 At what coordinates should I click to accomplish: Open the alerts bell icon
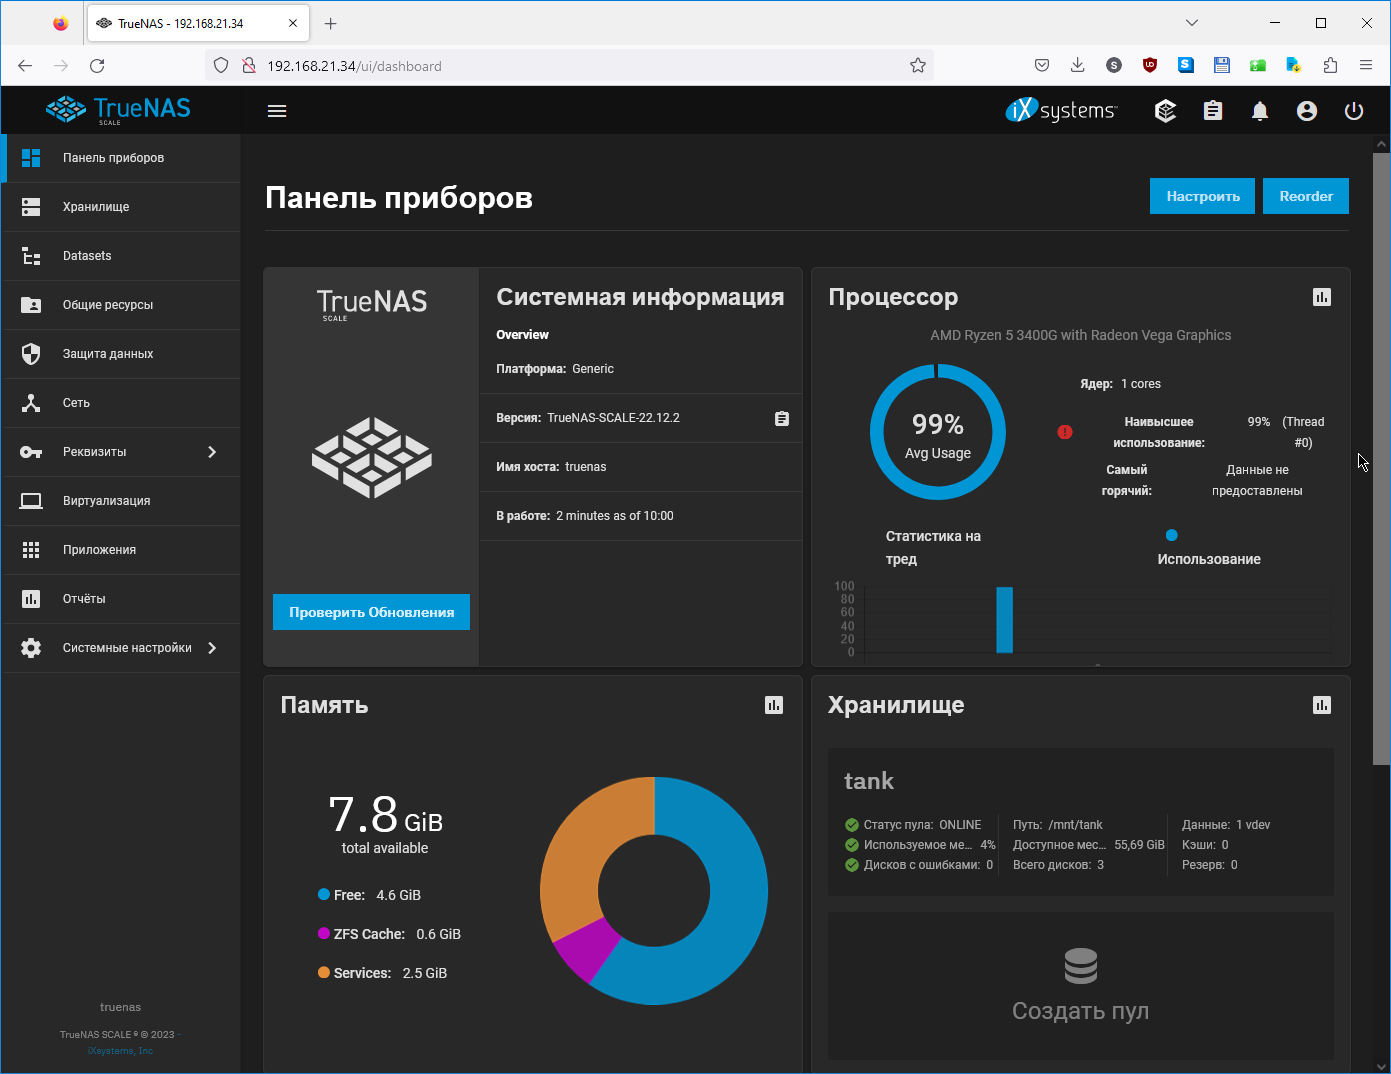click(x=1260, y=111)
